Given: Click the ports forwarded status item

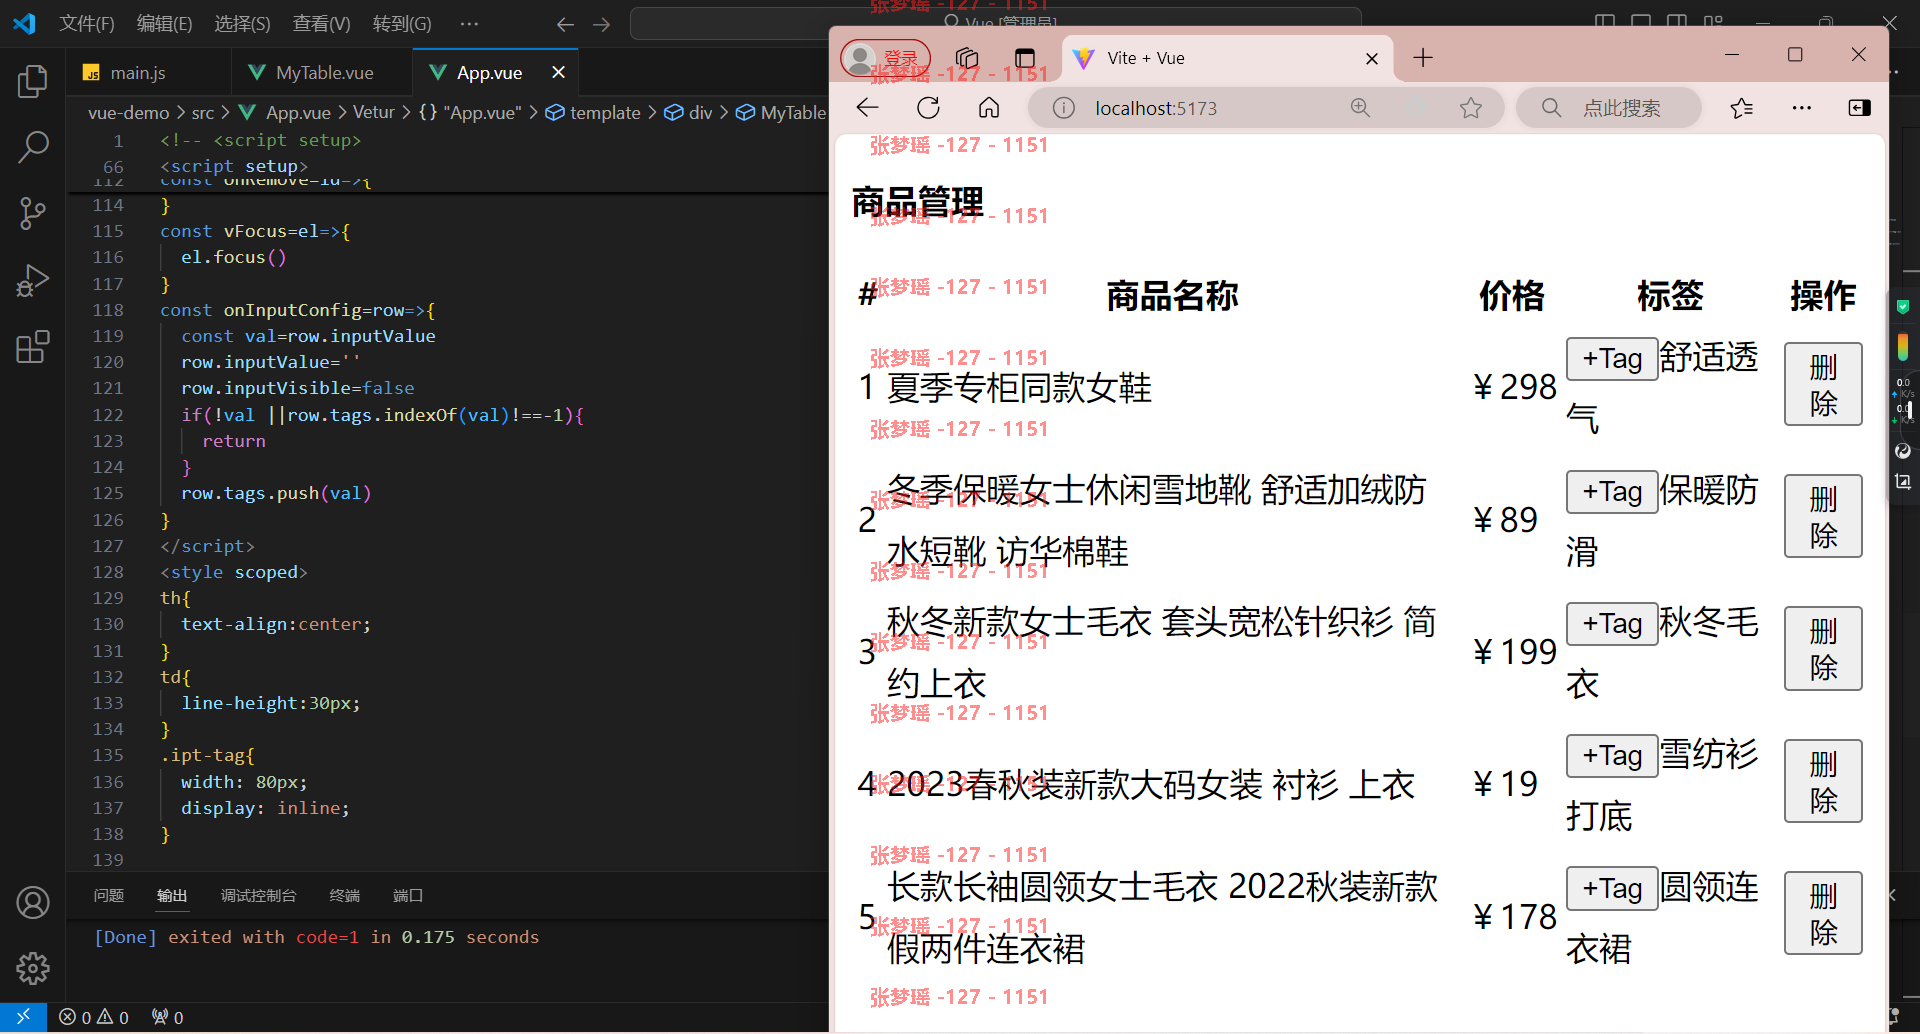Looking at the screenshot, I should [167, 1017].
